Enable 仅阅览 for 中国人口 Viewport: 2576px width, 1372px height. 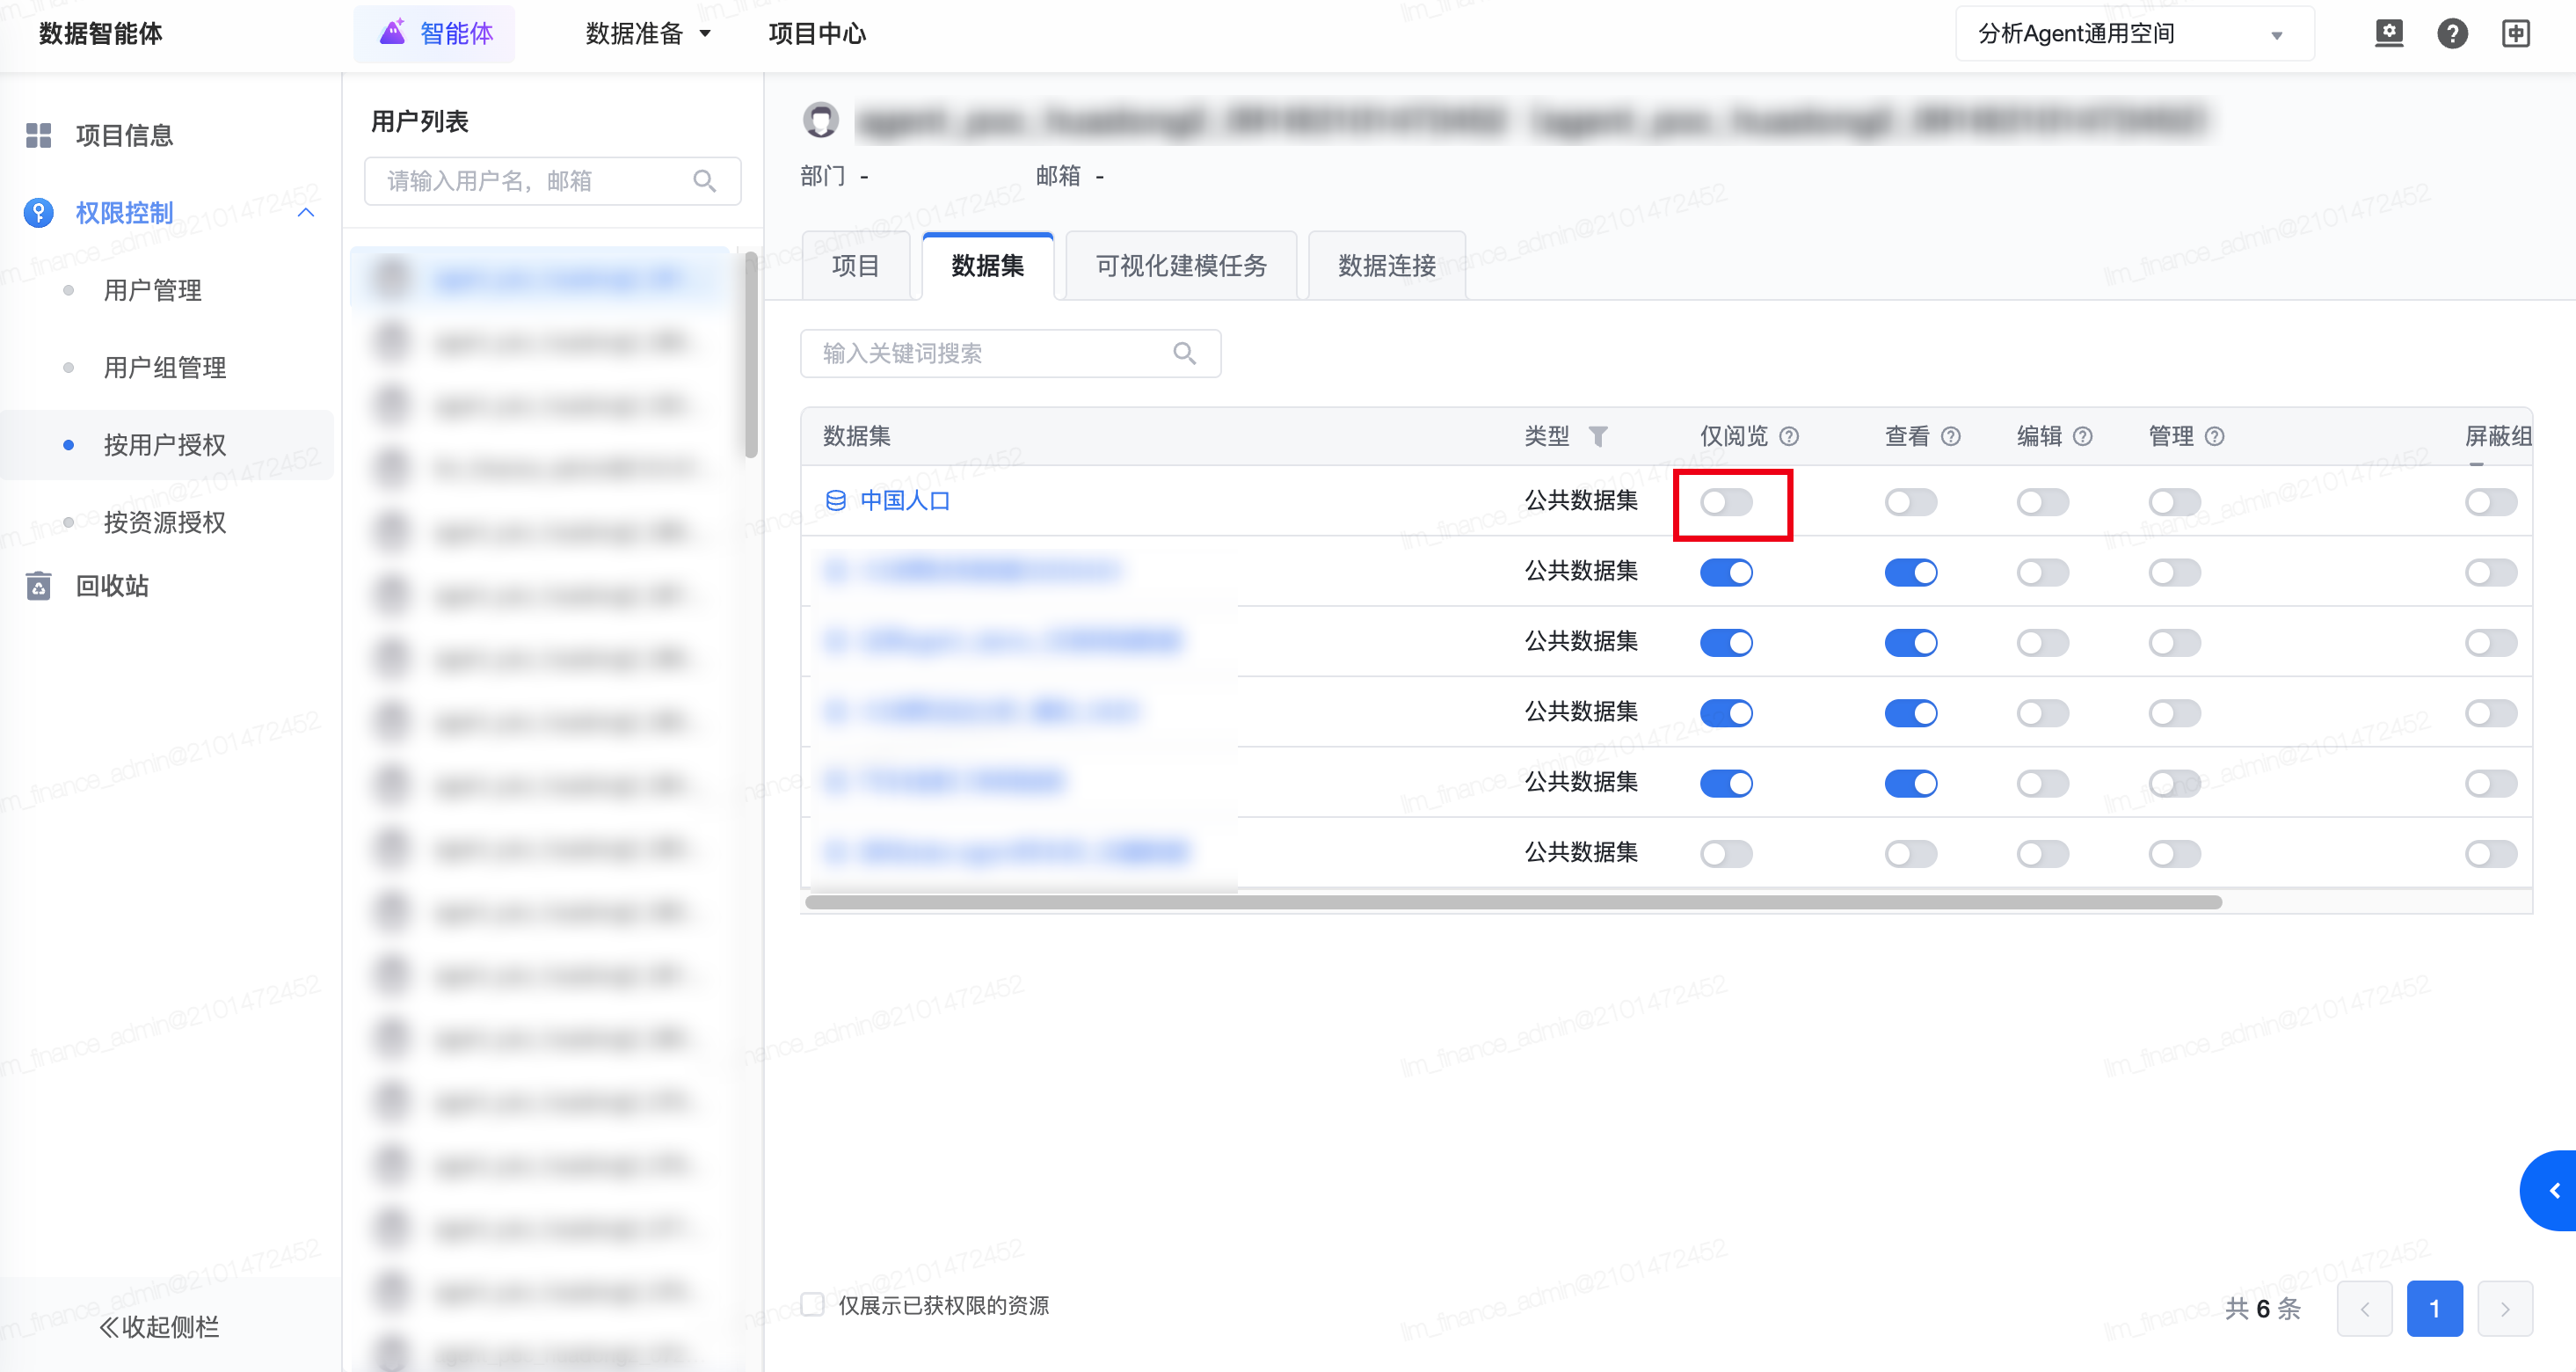tap(1726, 502)
